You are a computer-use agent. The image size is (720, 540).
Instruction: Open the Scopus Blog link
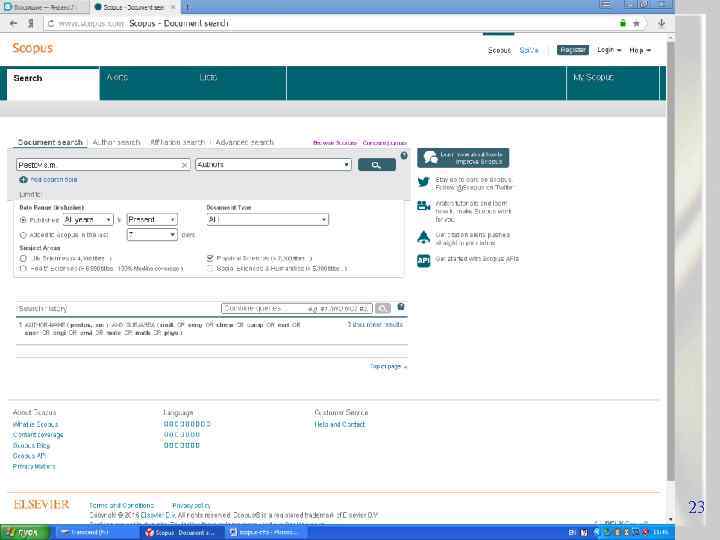coord(31,445)
